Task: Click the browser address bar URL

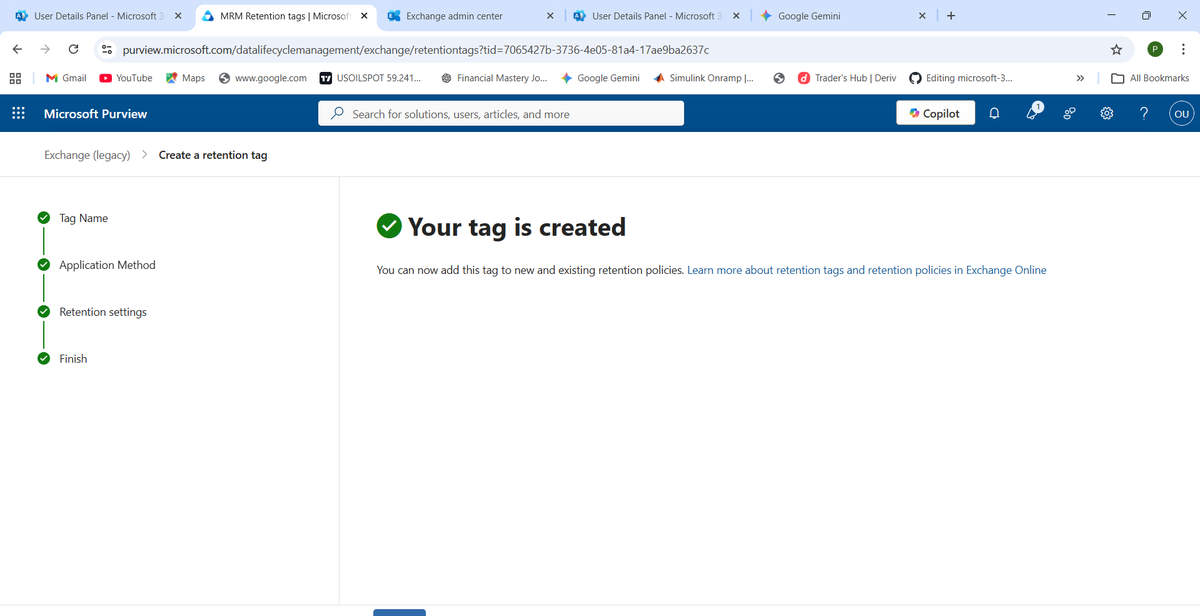Action: [x=417, y=50]
